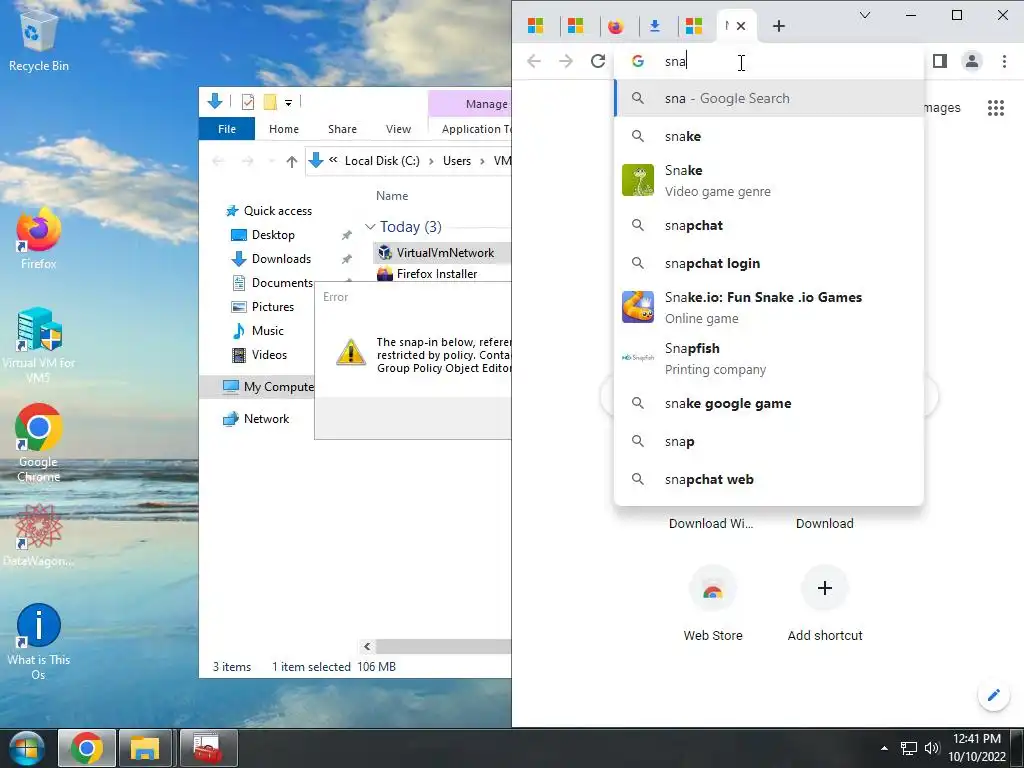Screen dimensions: 1024x768
Task: Open the Virtual VM For VMS desktop shortcut
Action: click(x=38, y=345)
